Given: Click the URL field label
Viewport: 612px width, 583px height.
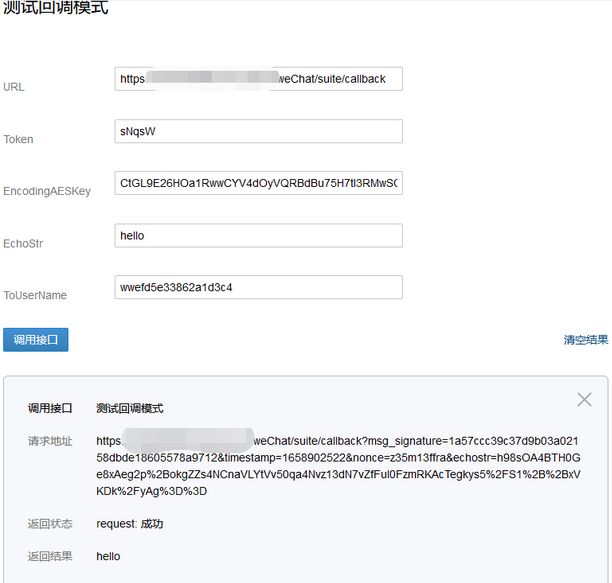Looking at the screenshot, I should coord(14,87).
